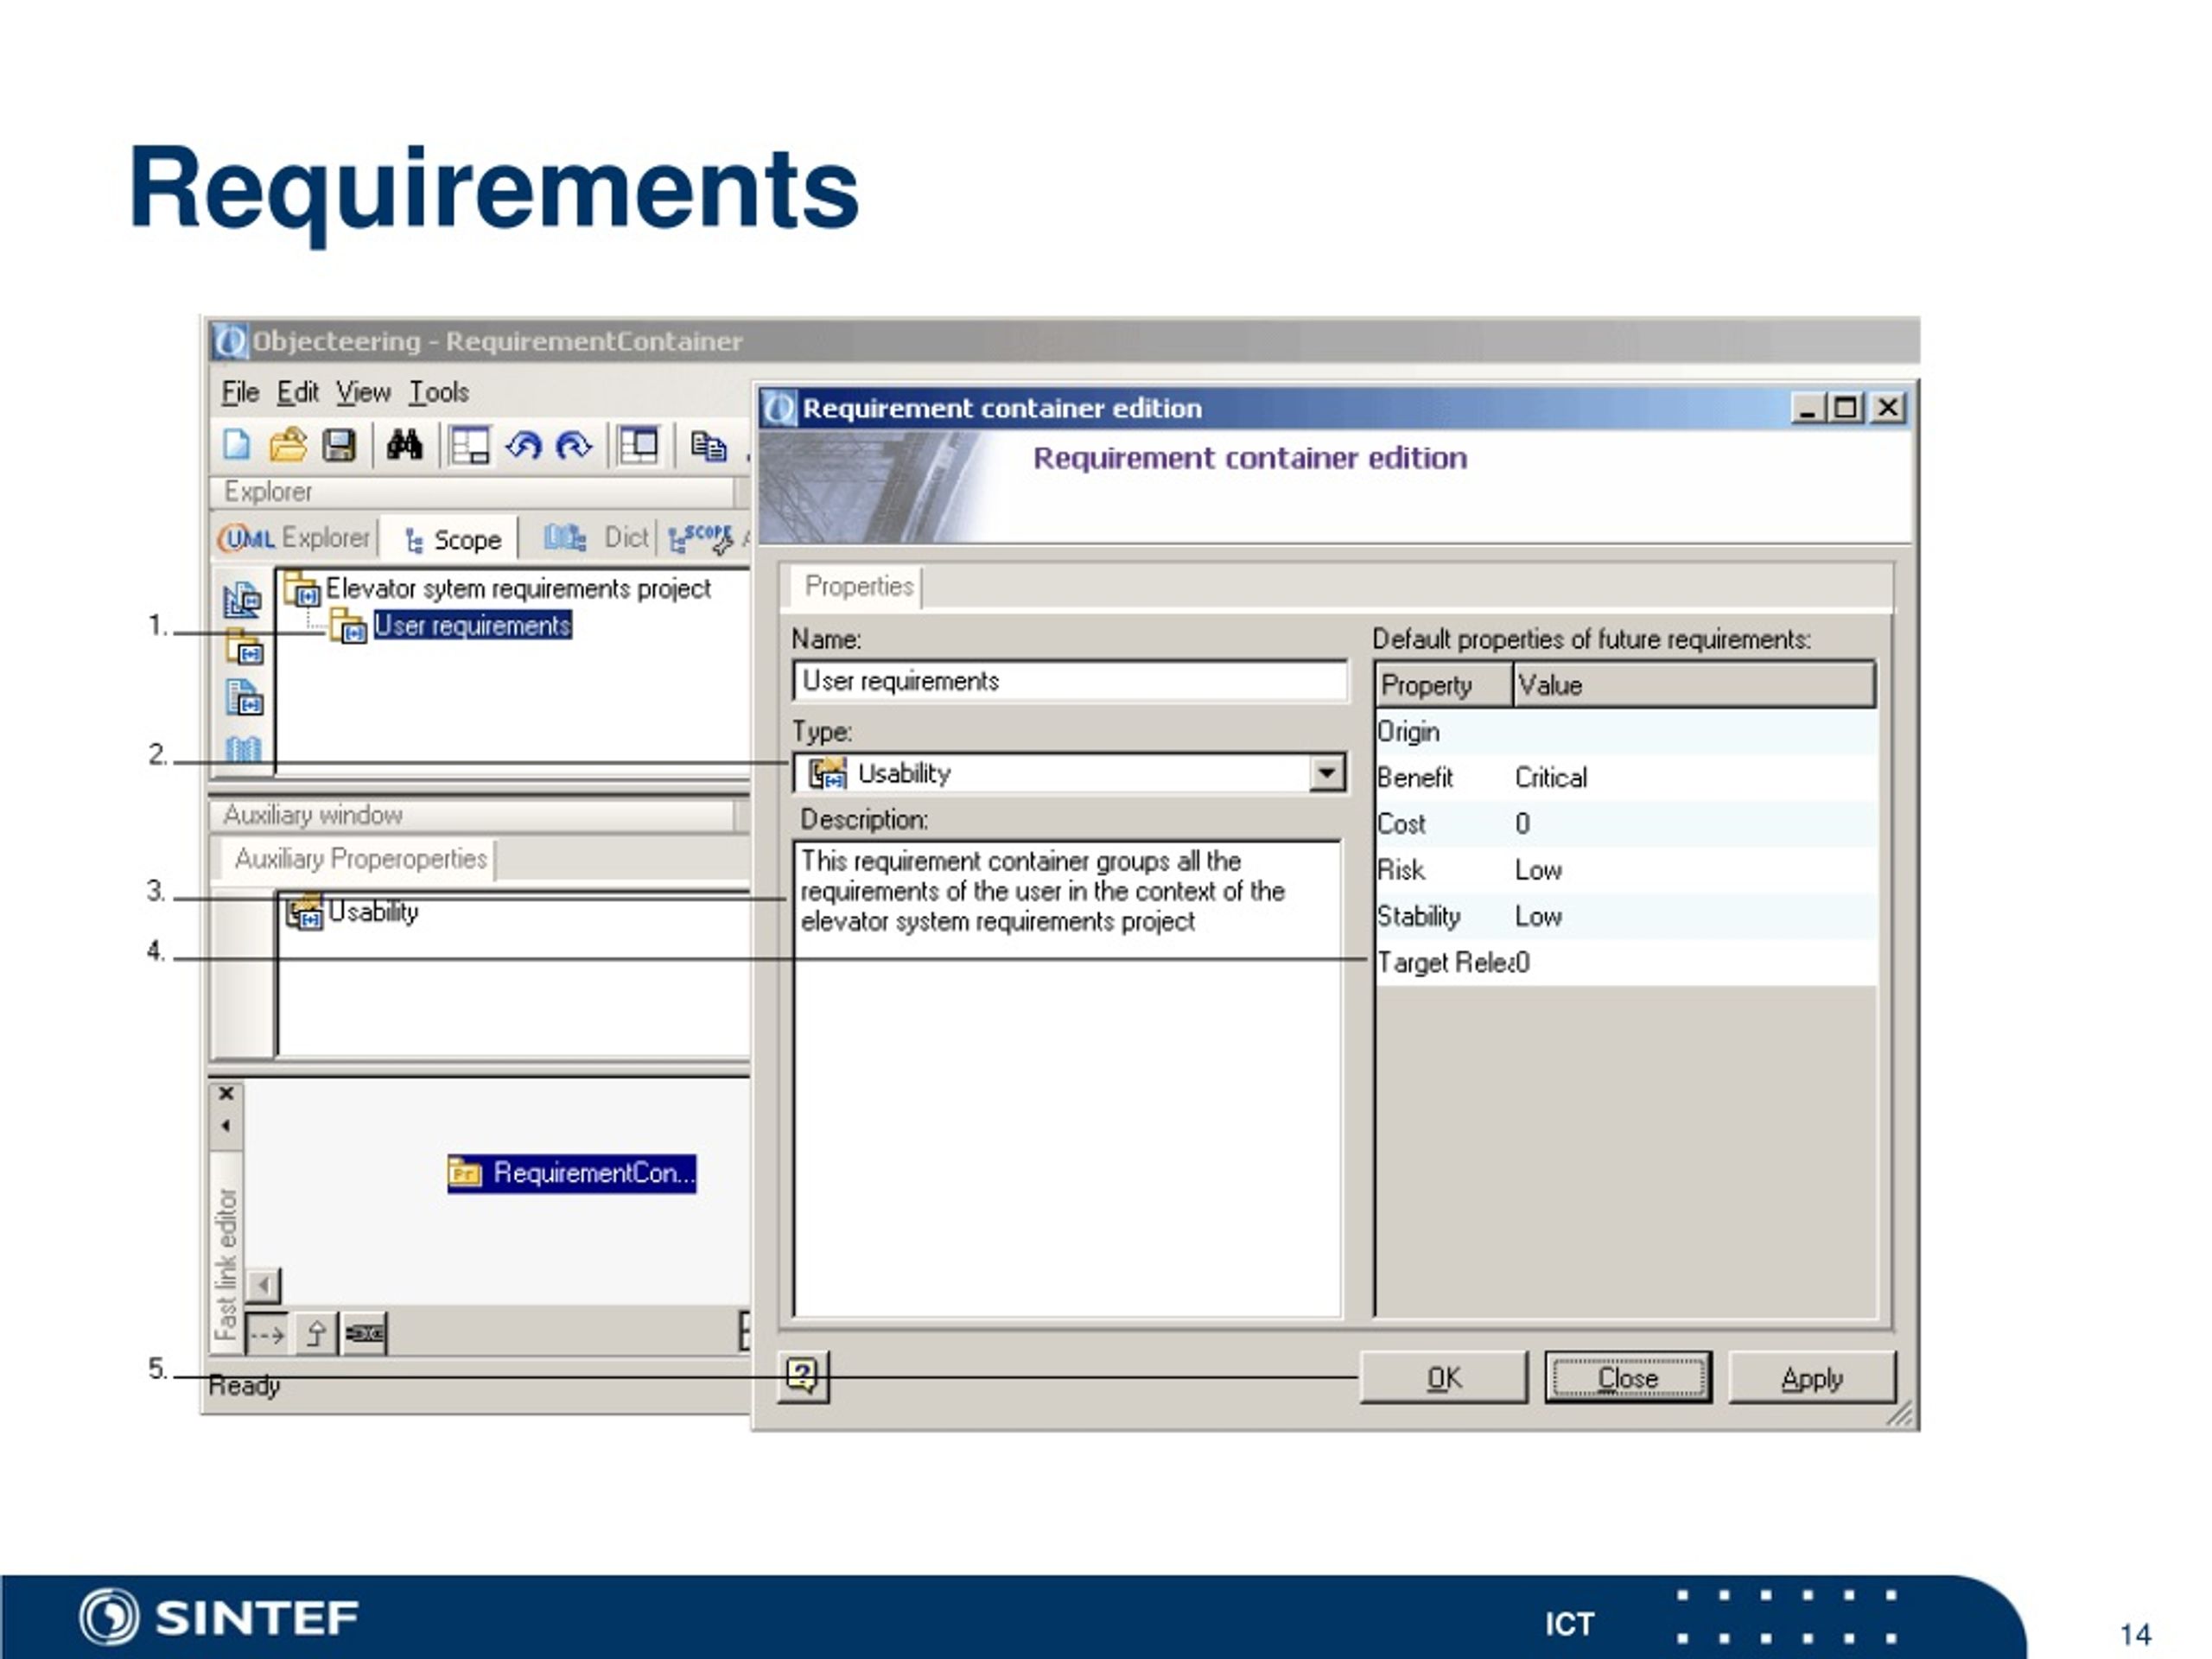
Task: Click the window layout icon left of Undo
Action: click(469, 445)
